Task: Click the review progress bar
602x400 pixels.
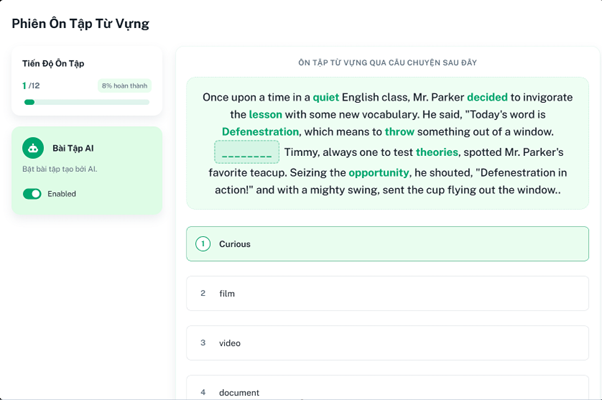Action: [x=86, y=102]
